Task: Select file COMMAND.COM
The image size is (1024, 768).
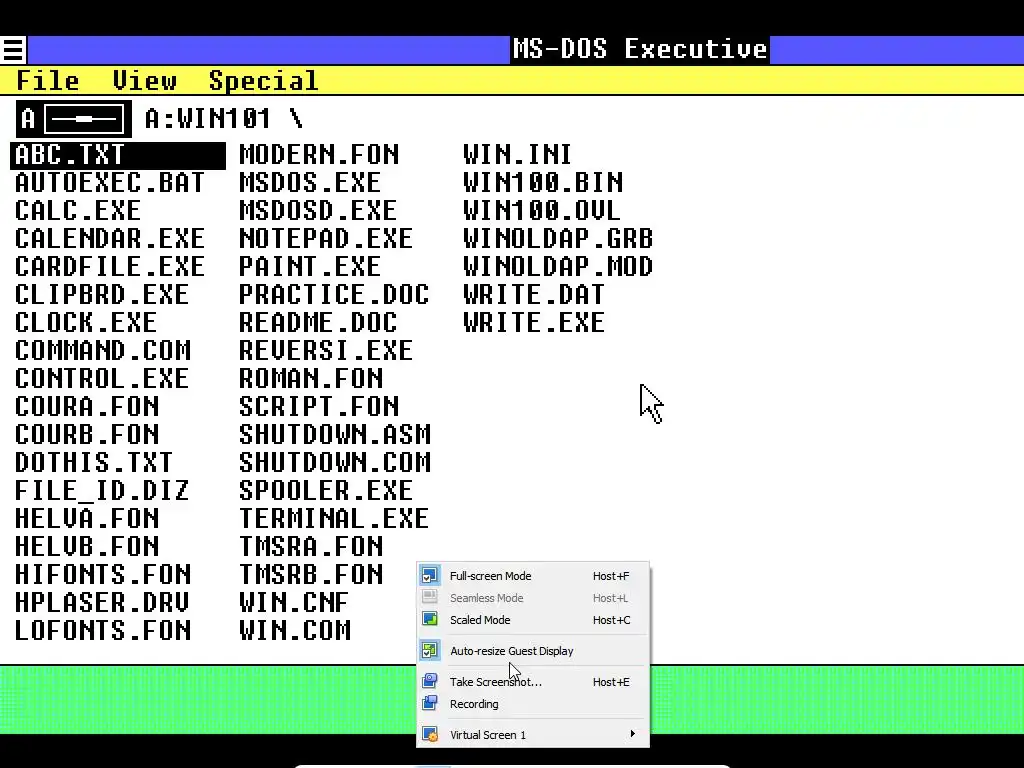Action: coord(103,351)
